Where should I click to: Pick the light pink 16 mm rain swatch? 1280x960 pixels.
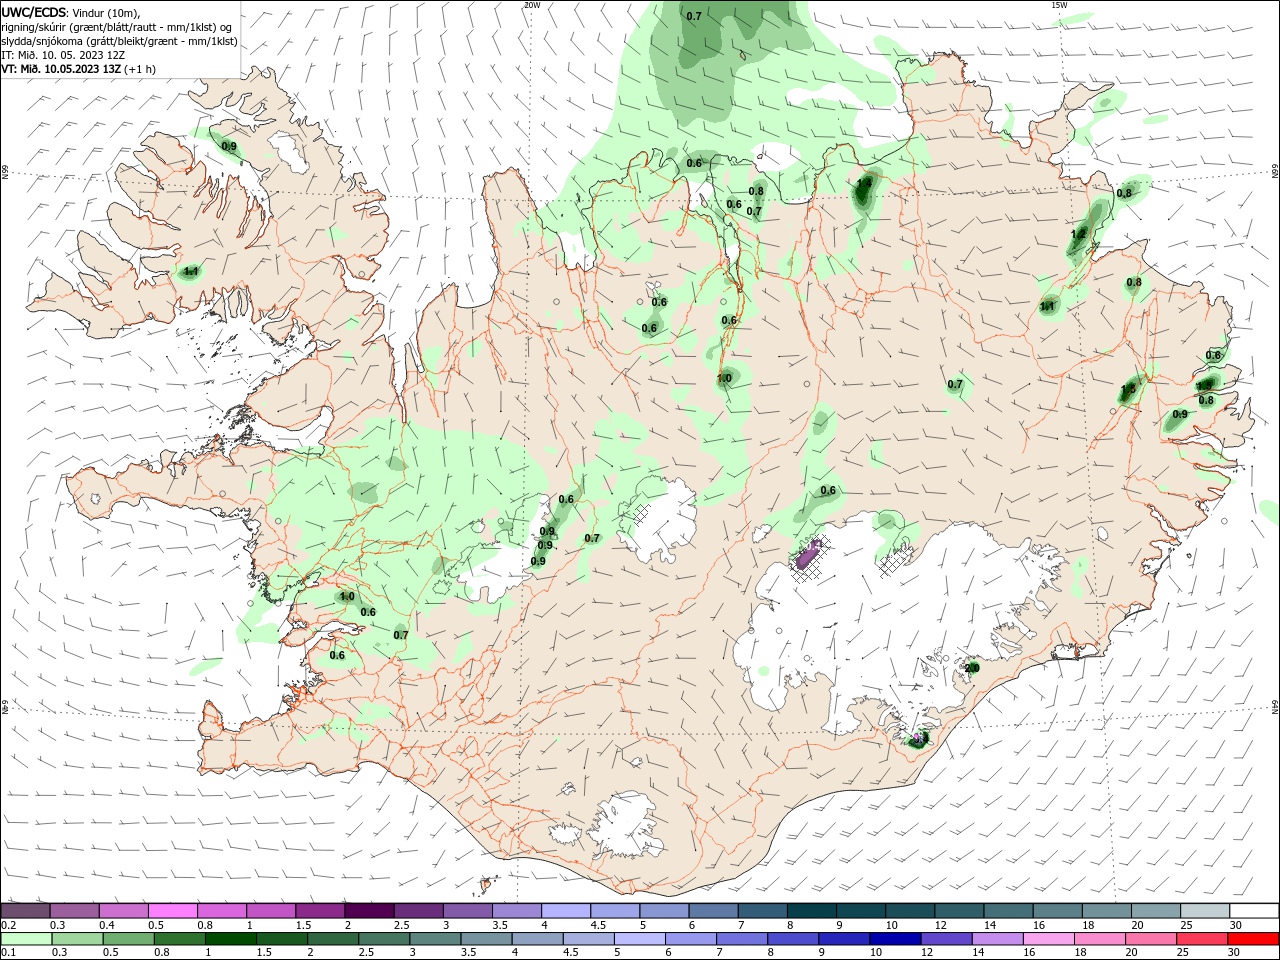point(1050,939)
